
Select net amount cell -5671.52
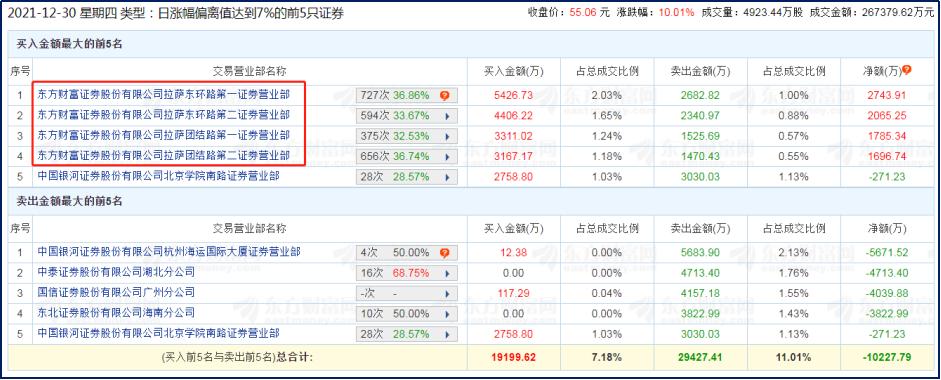887,253
